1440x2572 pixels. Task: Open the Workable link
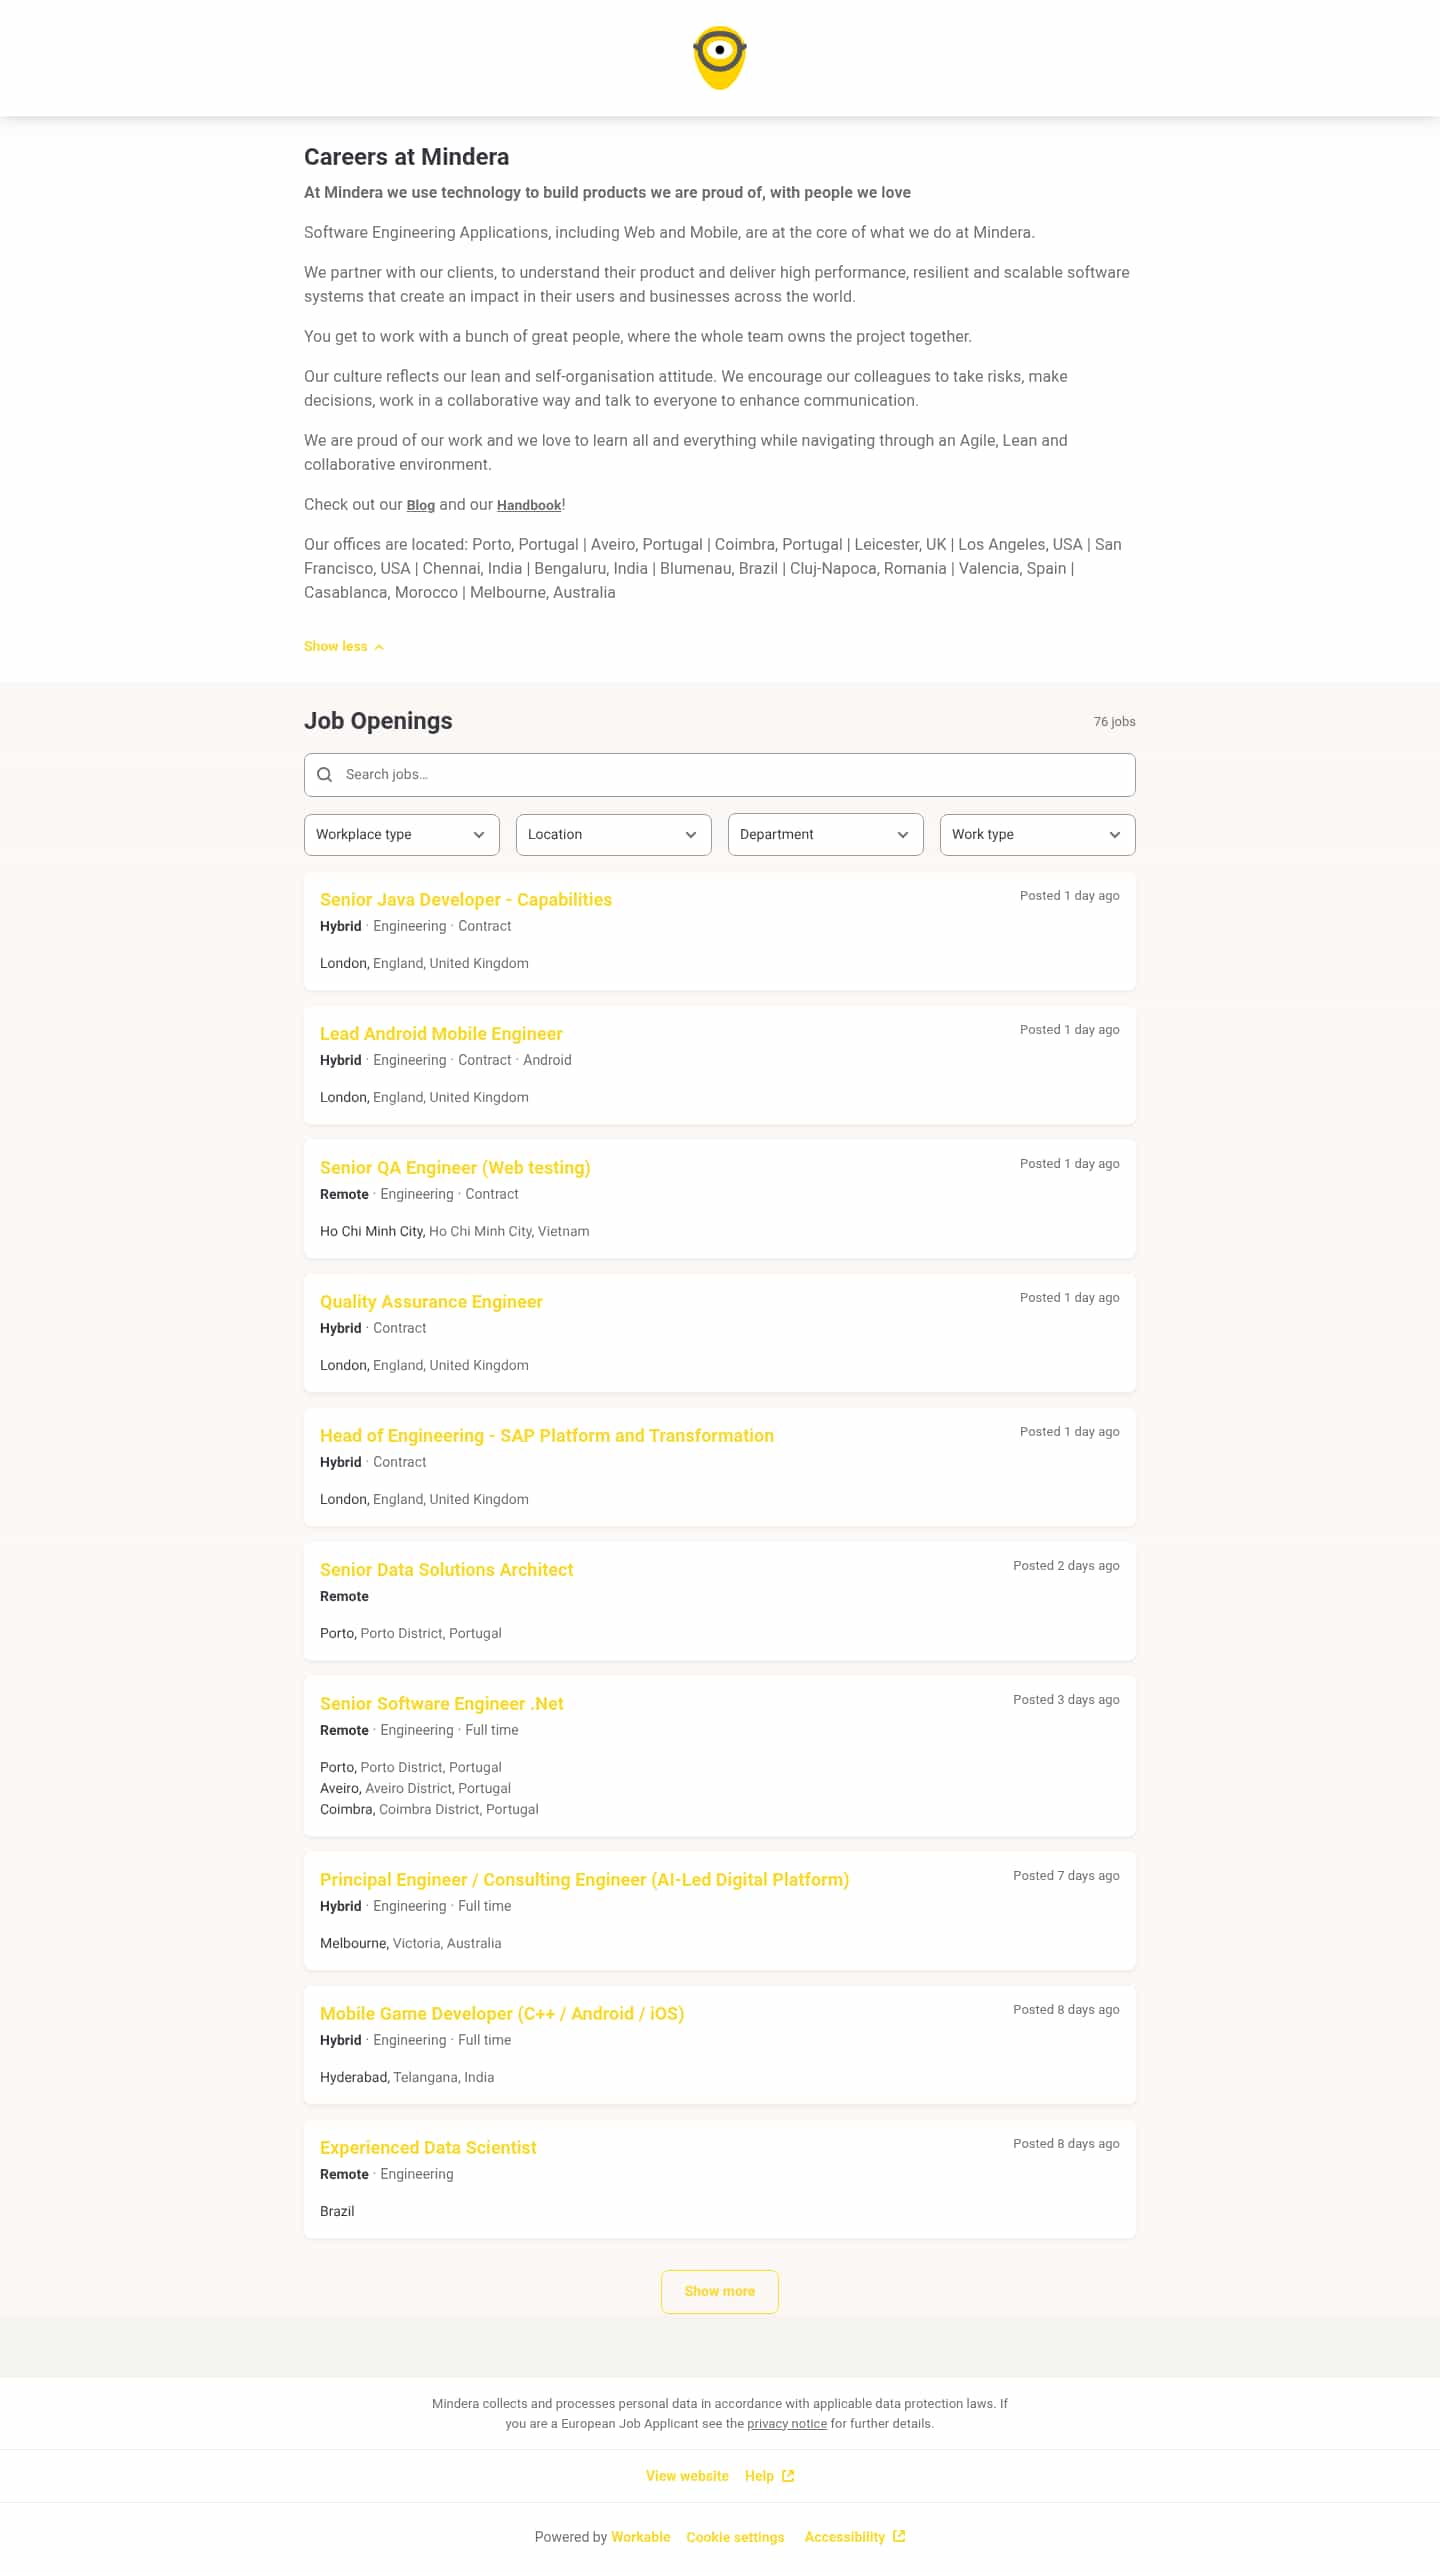641,2537
